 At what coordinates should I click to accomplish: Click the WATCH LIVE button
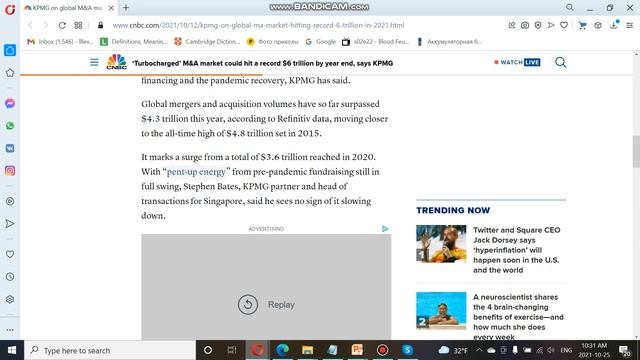click(517, 62)
